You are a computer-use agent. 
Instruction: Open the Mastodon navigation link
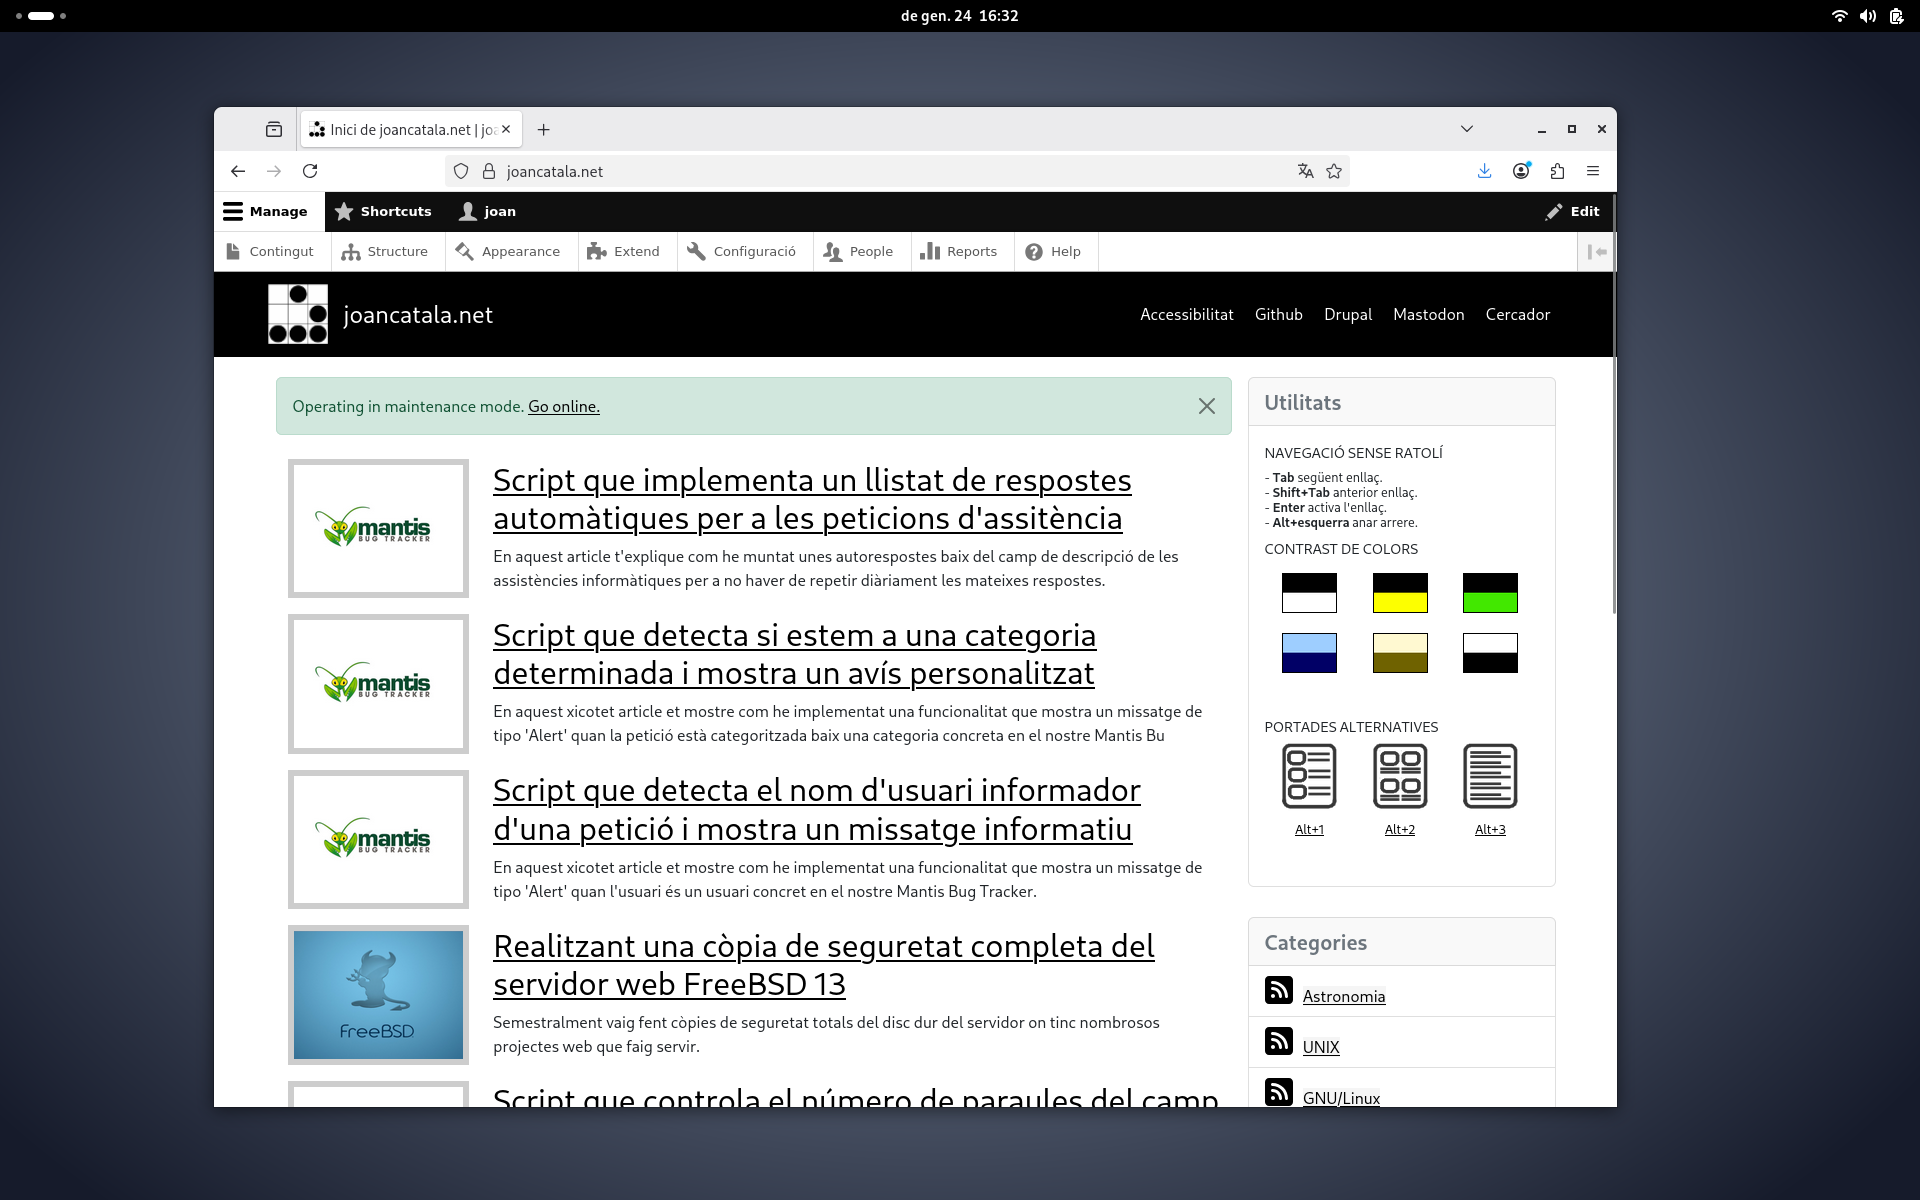click(1427, 314)
